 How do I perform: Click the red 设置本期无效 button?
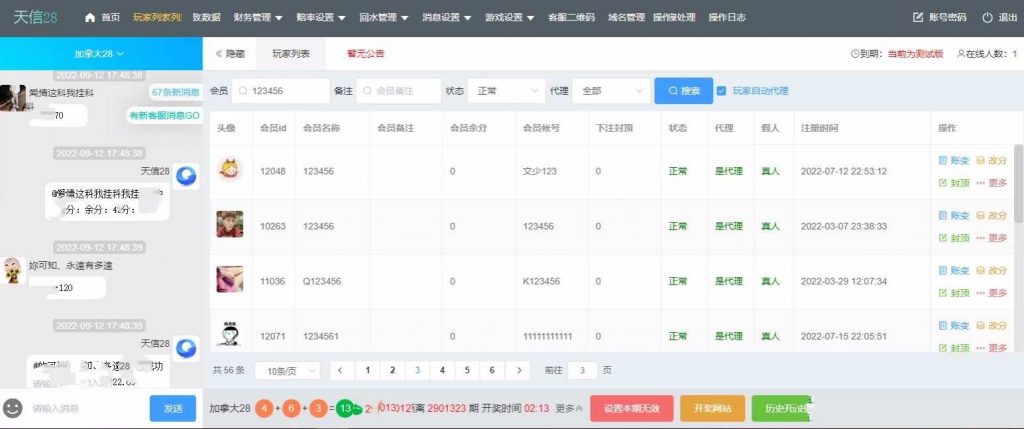(630, 408)
